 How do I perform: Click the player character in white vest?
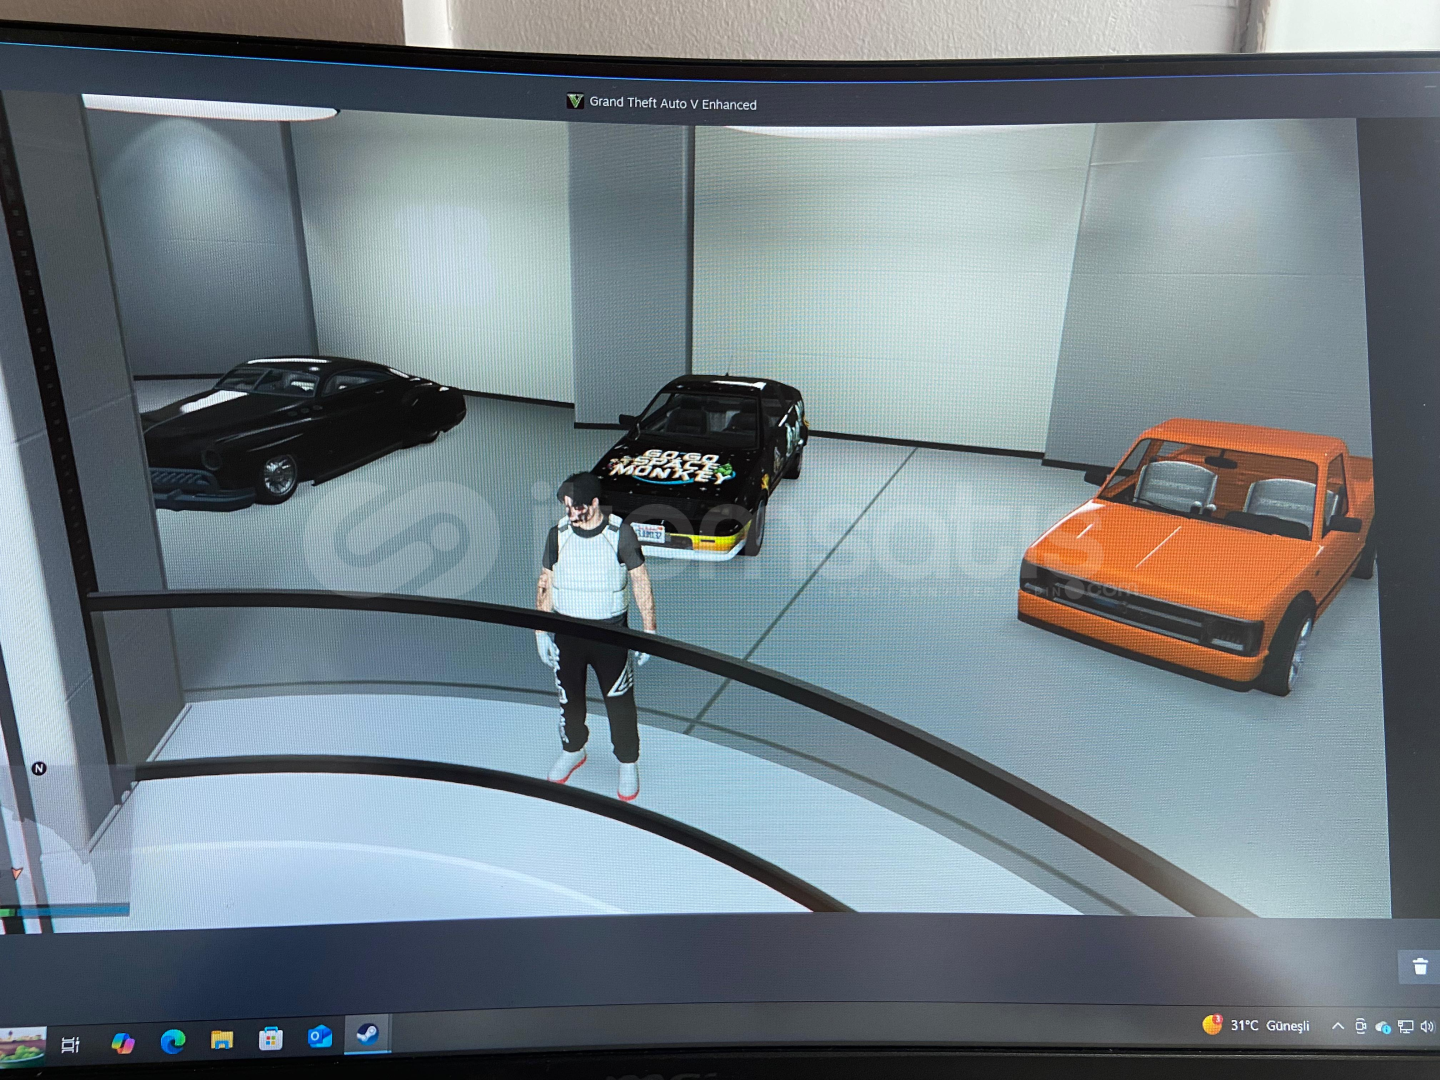coord(596,635)
